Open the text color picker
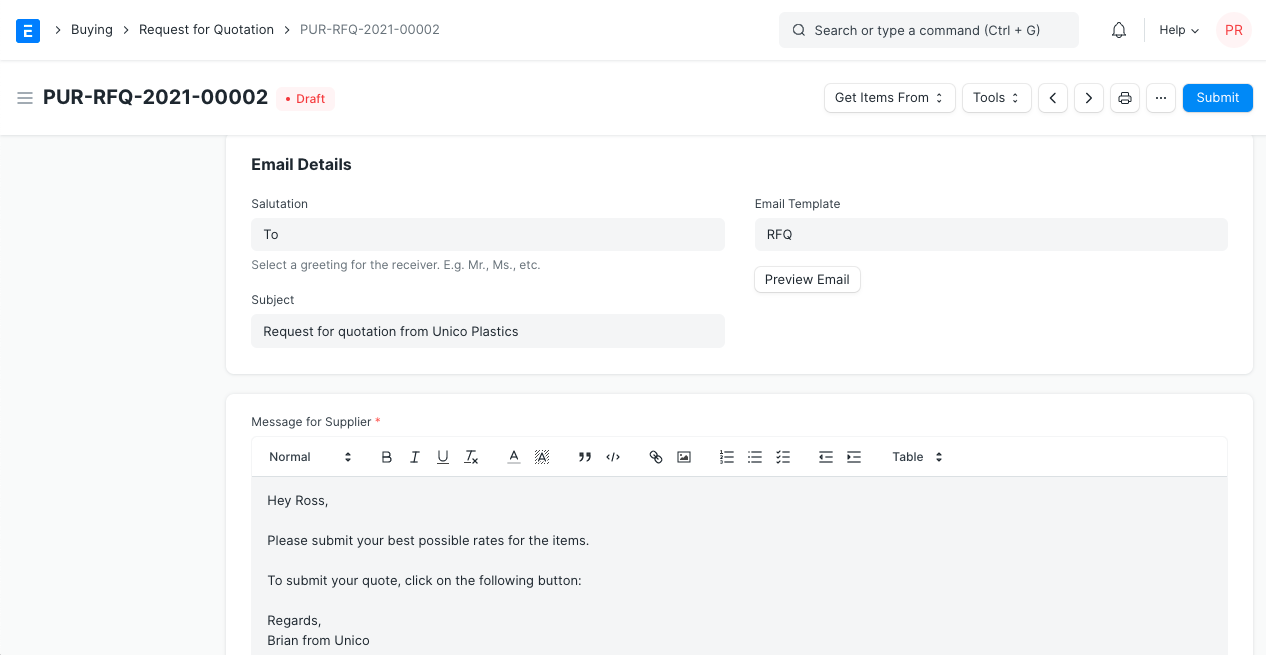 coord(513,456)
